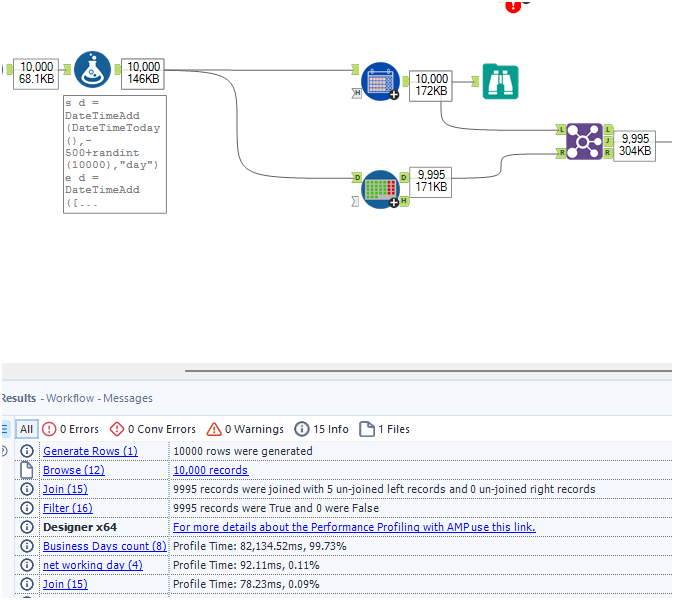Click the info icon beside Generate Rows message
Image resolution: width=674 pixels, height=600 pixels.
27,451
